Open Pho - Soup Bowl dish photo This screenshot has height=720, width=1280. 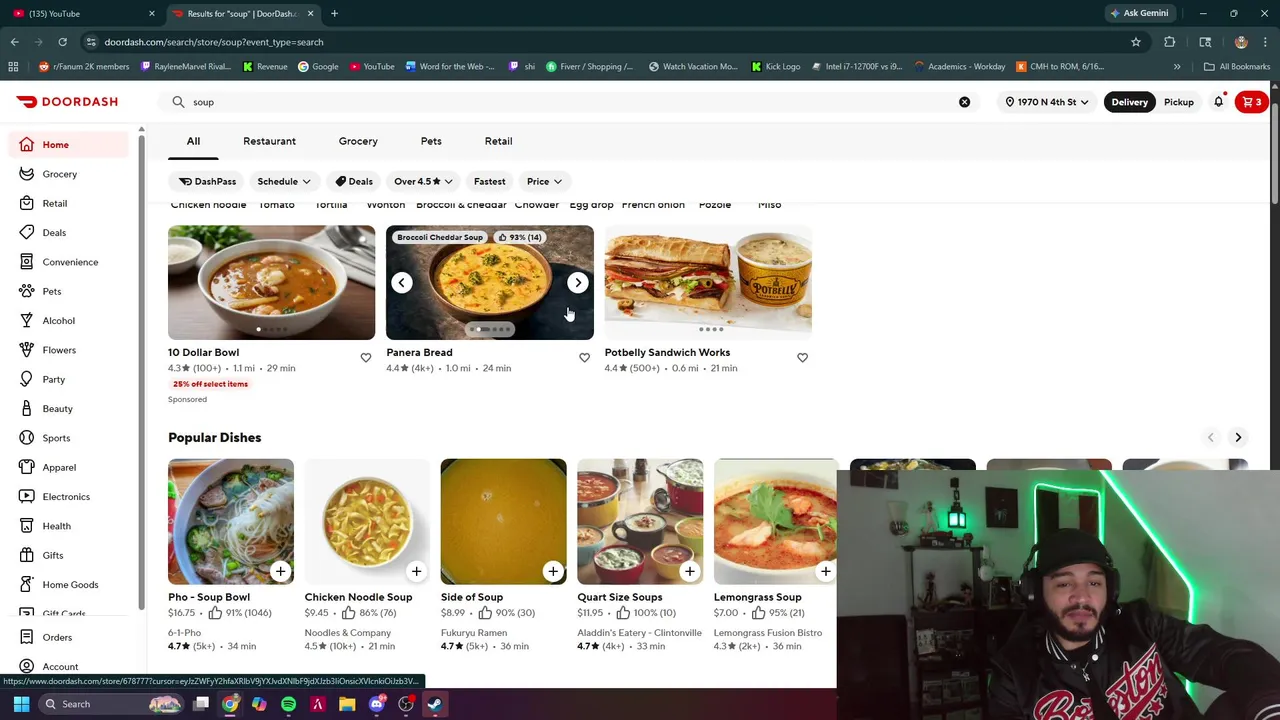click(231, 521)
